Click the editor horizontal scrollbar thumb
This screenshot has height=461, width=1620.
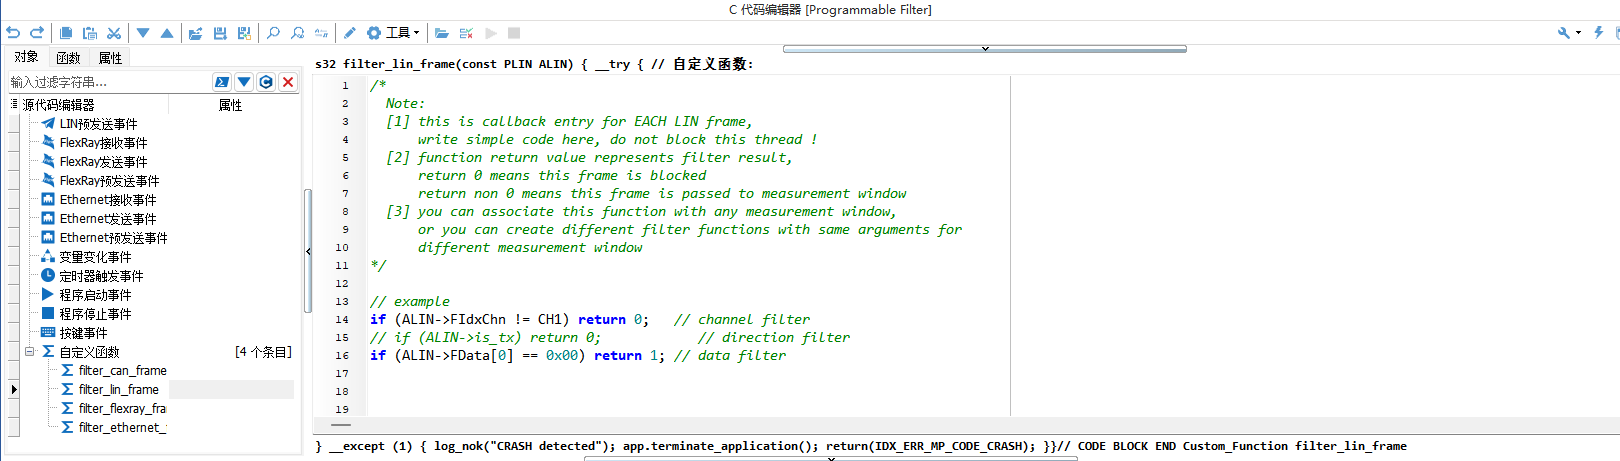[x=341, y=425]
